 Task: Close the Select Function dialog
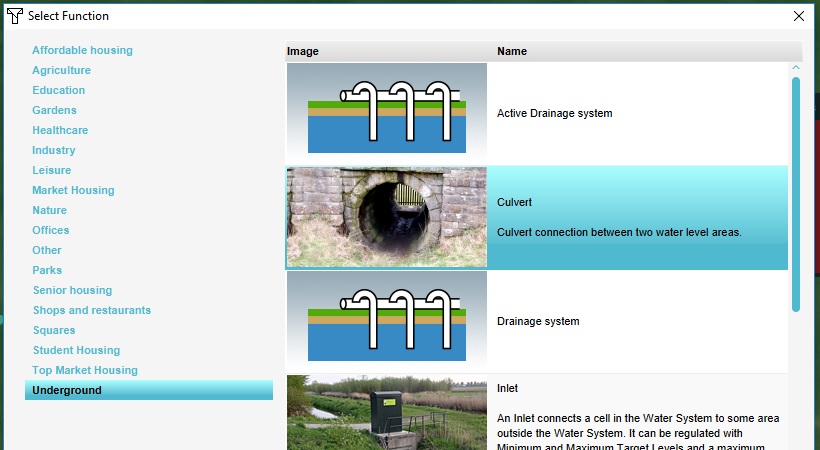click(798, 16)
